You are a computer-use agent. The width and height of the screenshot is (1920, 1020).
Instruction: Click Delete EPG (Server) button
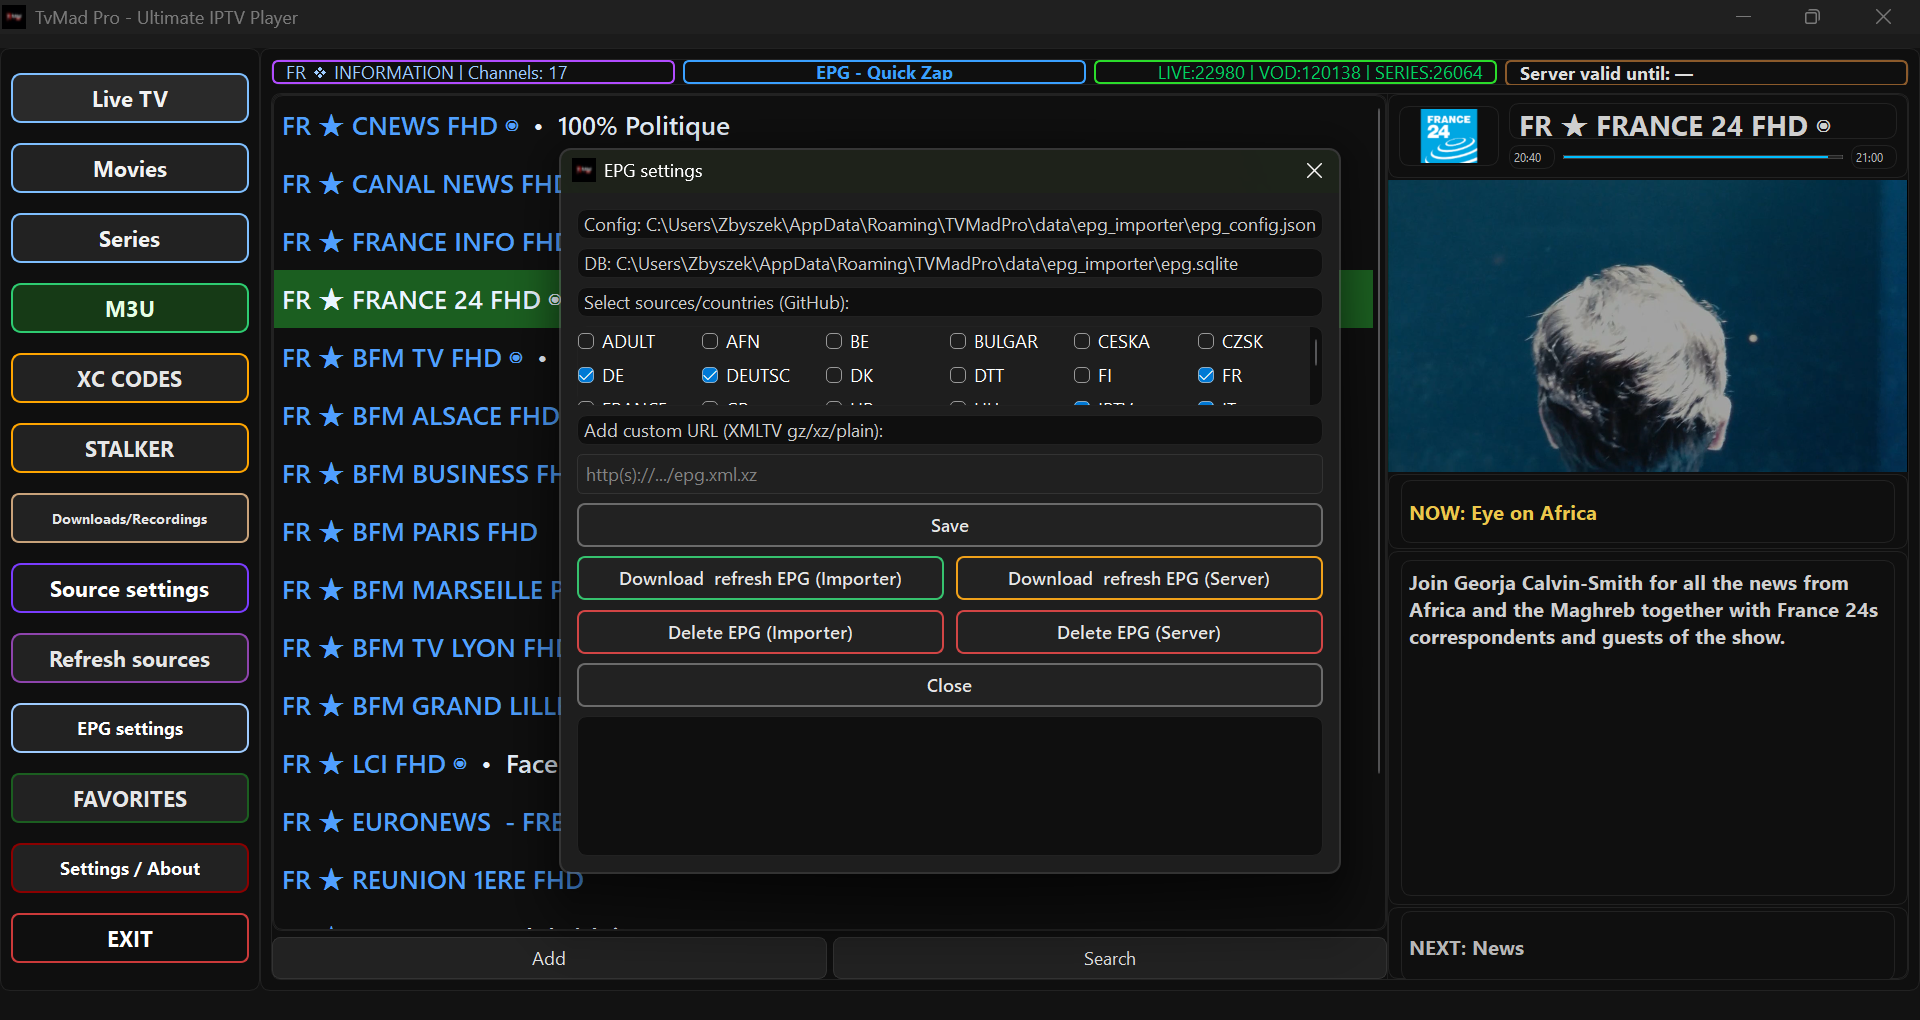pyautogui.click(x=1138, y=632)
